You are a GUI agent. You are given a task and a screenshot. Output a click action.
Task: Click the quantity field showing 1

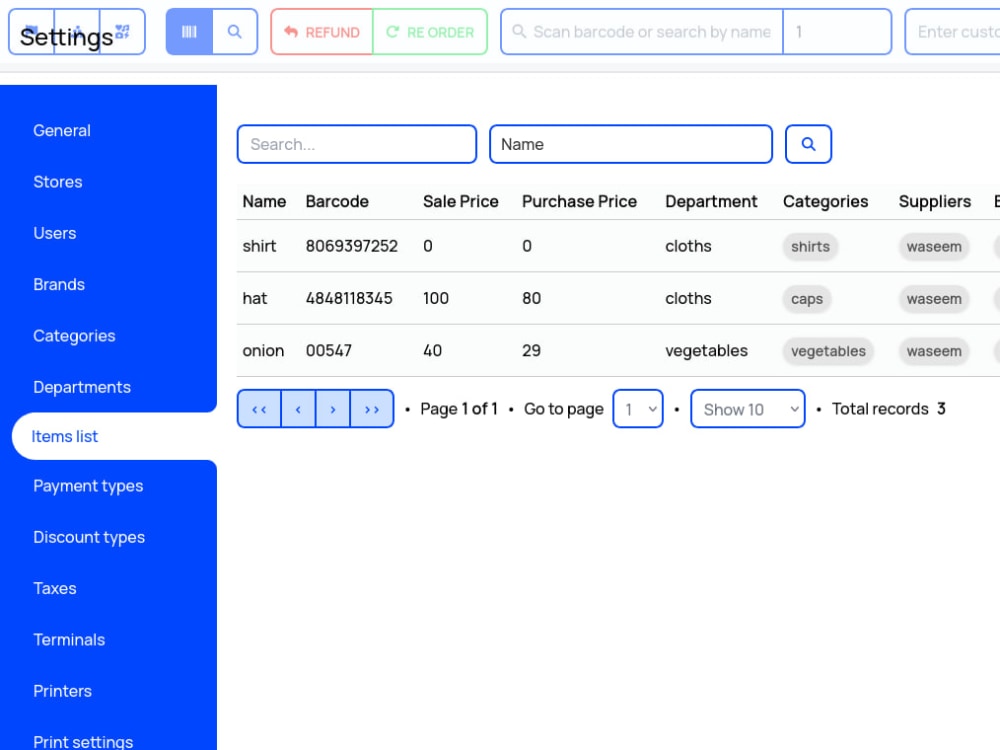click(x=837, y=32)
